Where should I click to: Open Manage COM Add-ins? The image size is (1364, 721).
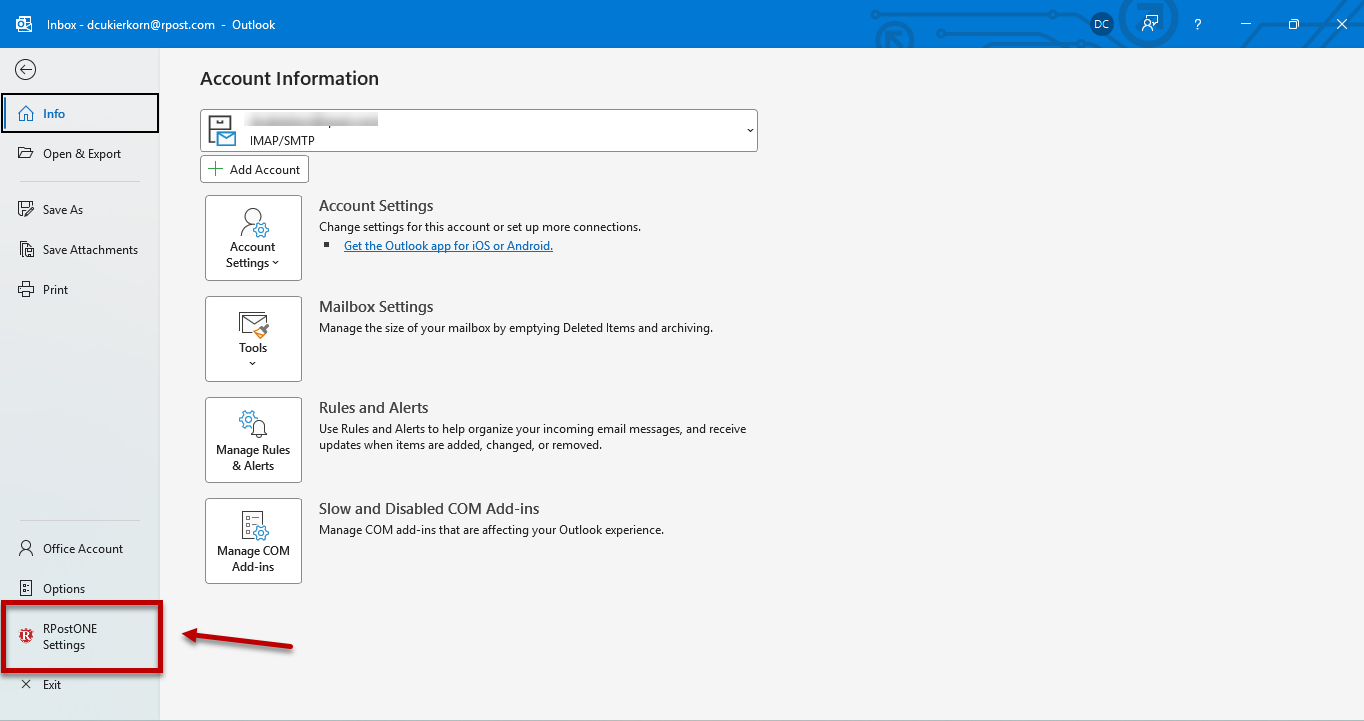click(x=253, y=541)
